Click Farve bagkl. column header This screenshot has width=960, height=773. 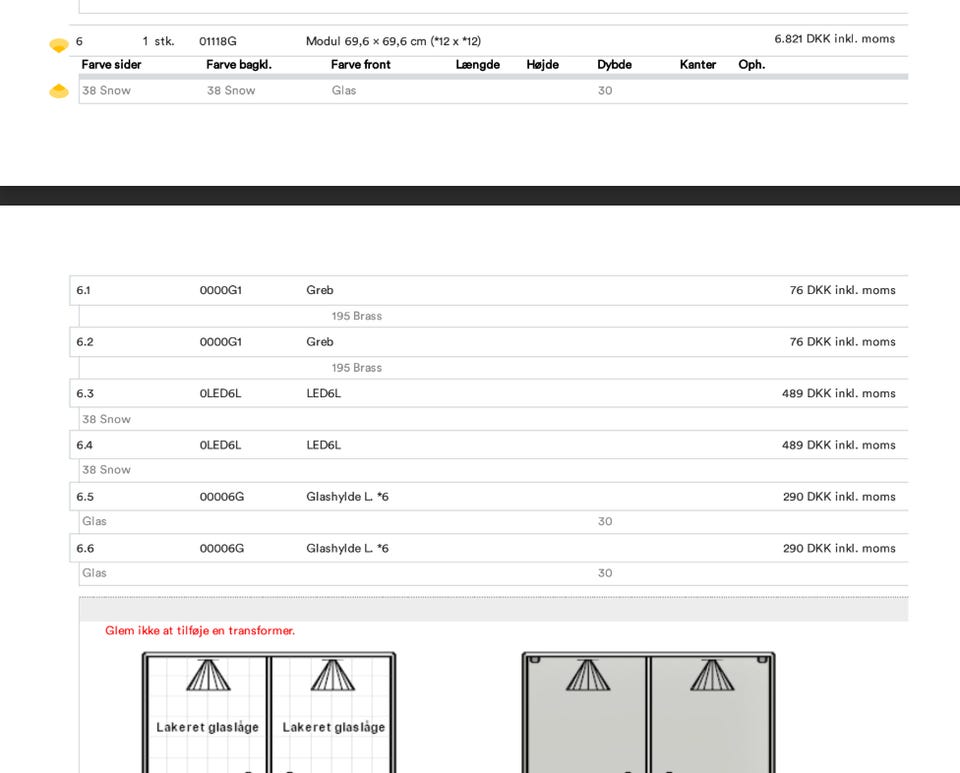coord(239,64)
